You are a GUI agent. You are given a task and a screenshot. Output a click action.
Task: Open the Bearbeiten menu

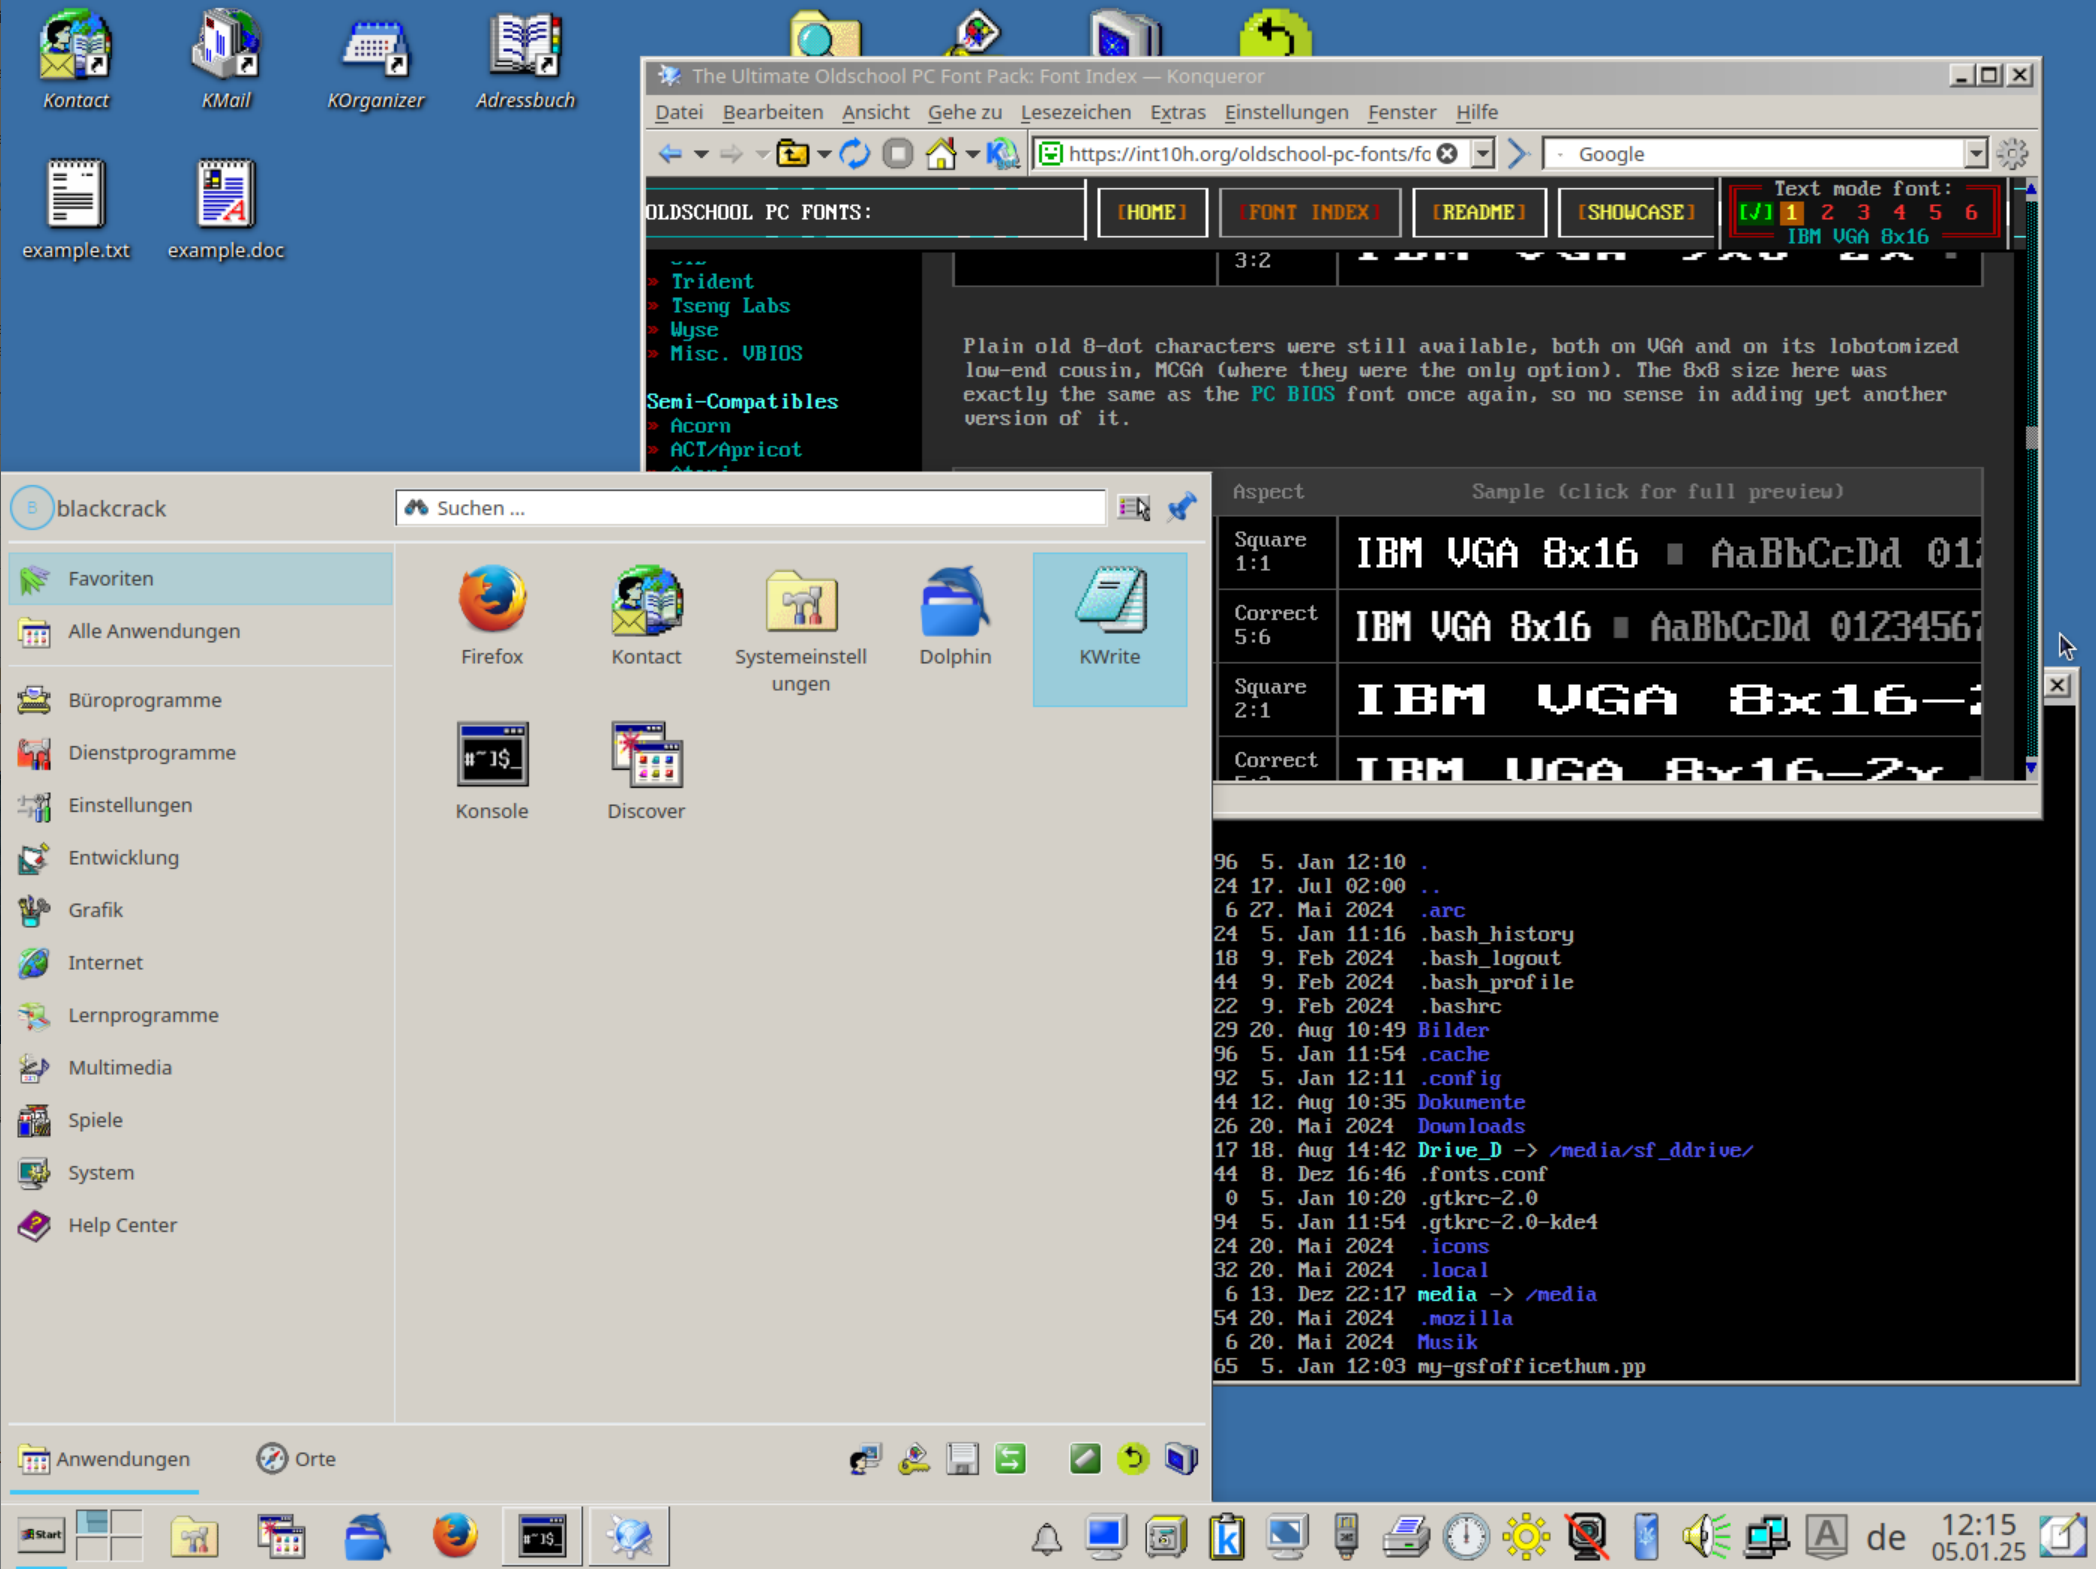(x=773, y=112)
